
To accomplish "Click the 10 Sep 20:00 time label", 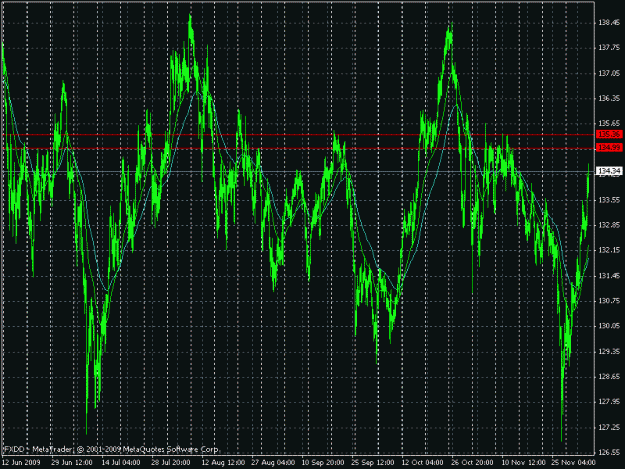I will point(323,463).
